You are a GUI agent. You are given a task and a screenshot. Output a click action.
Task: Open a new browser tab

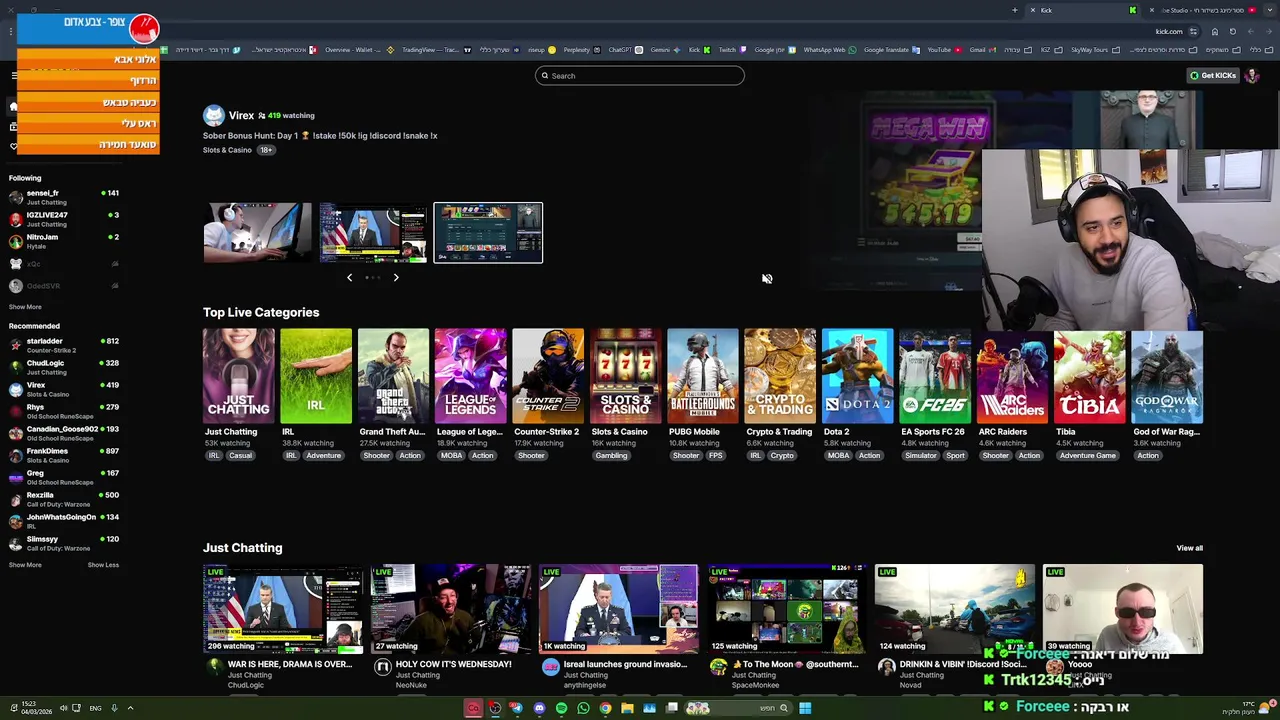pos(1014,10)
